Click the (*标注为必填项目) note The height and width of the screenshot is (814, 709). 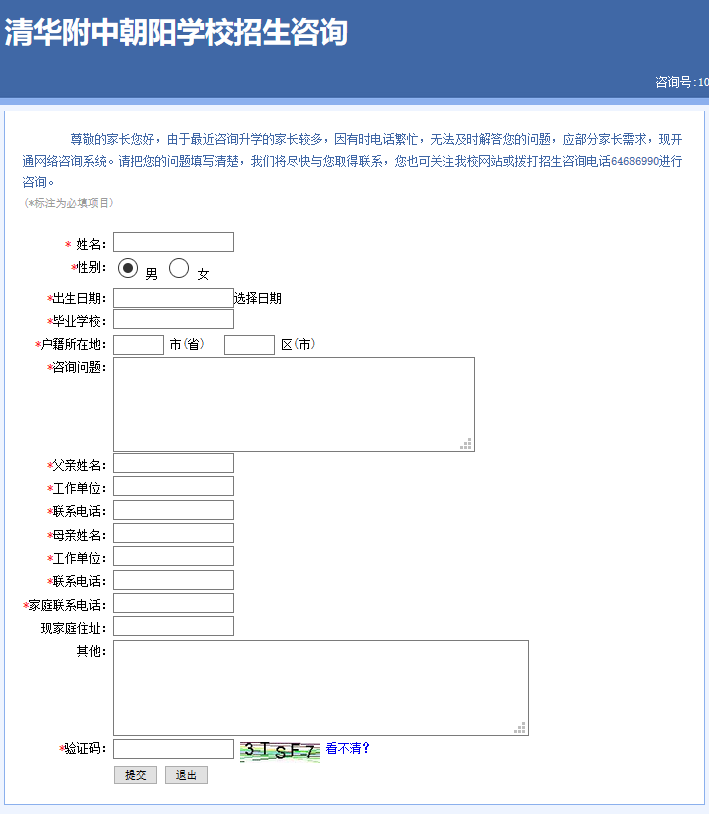tap(69, 203)
